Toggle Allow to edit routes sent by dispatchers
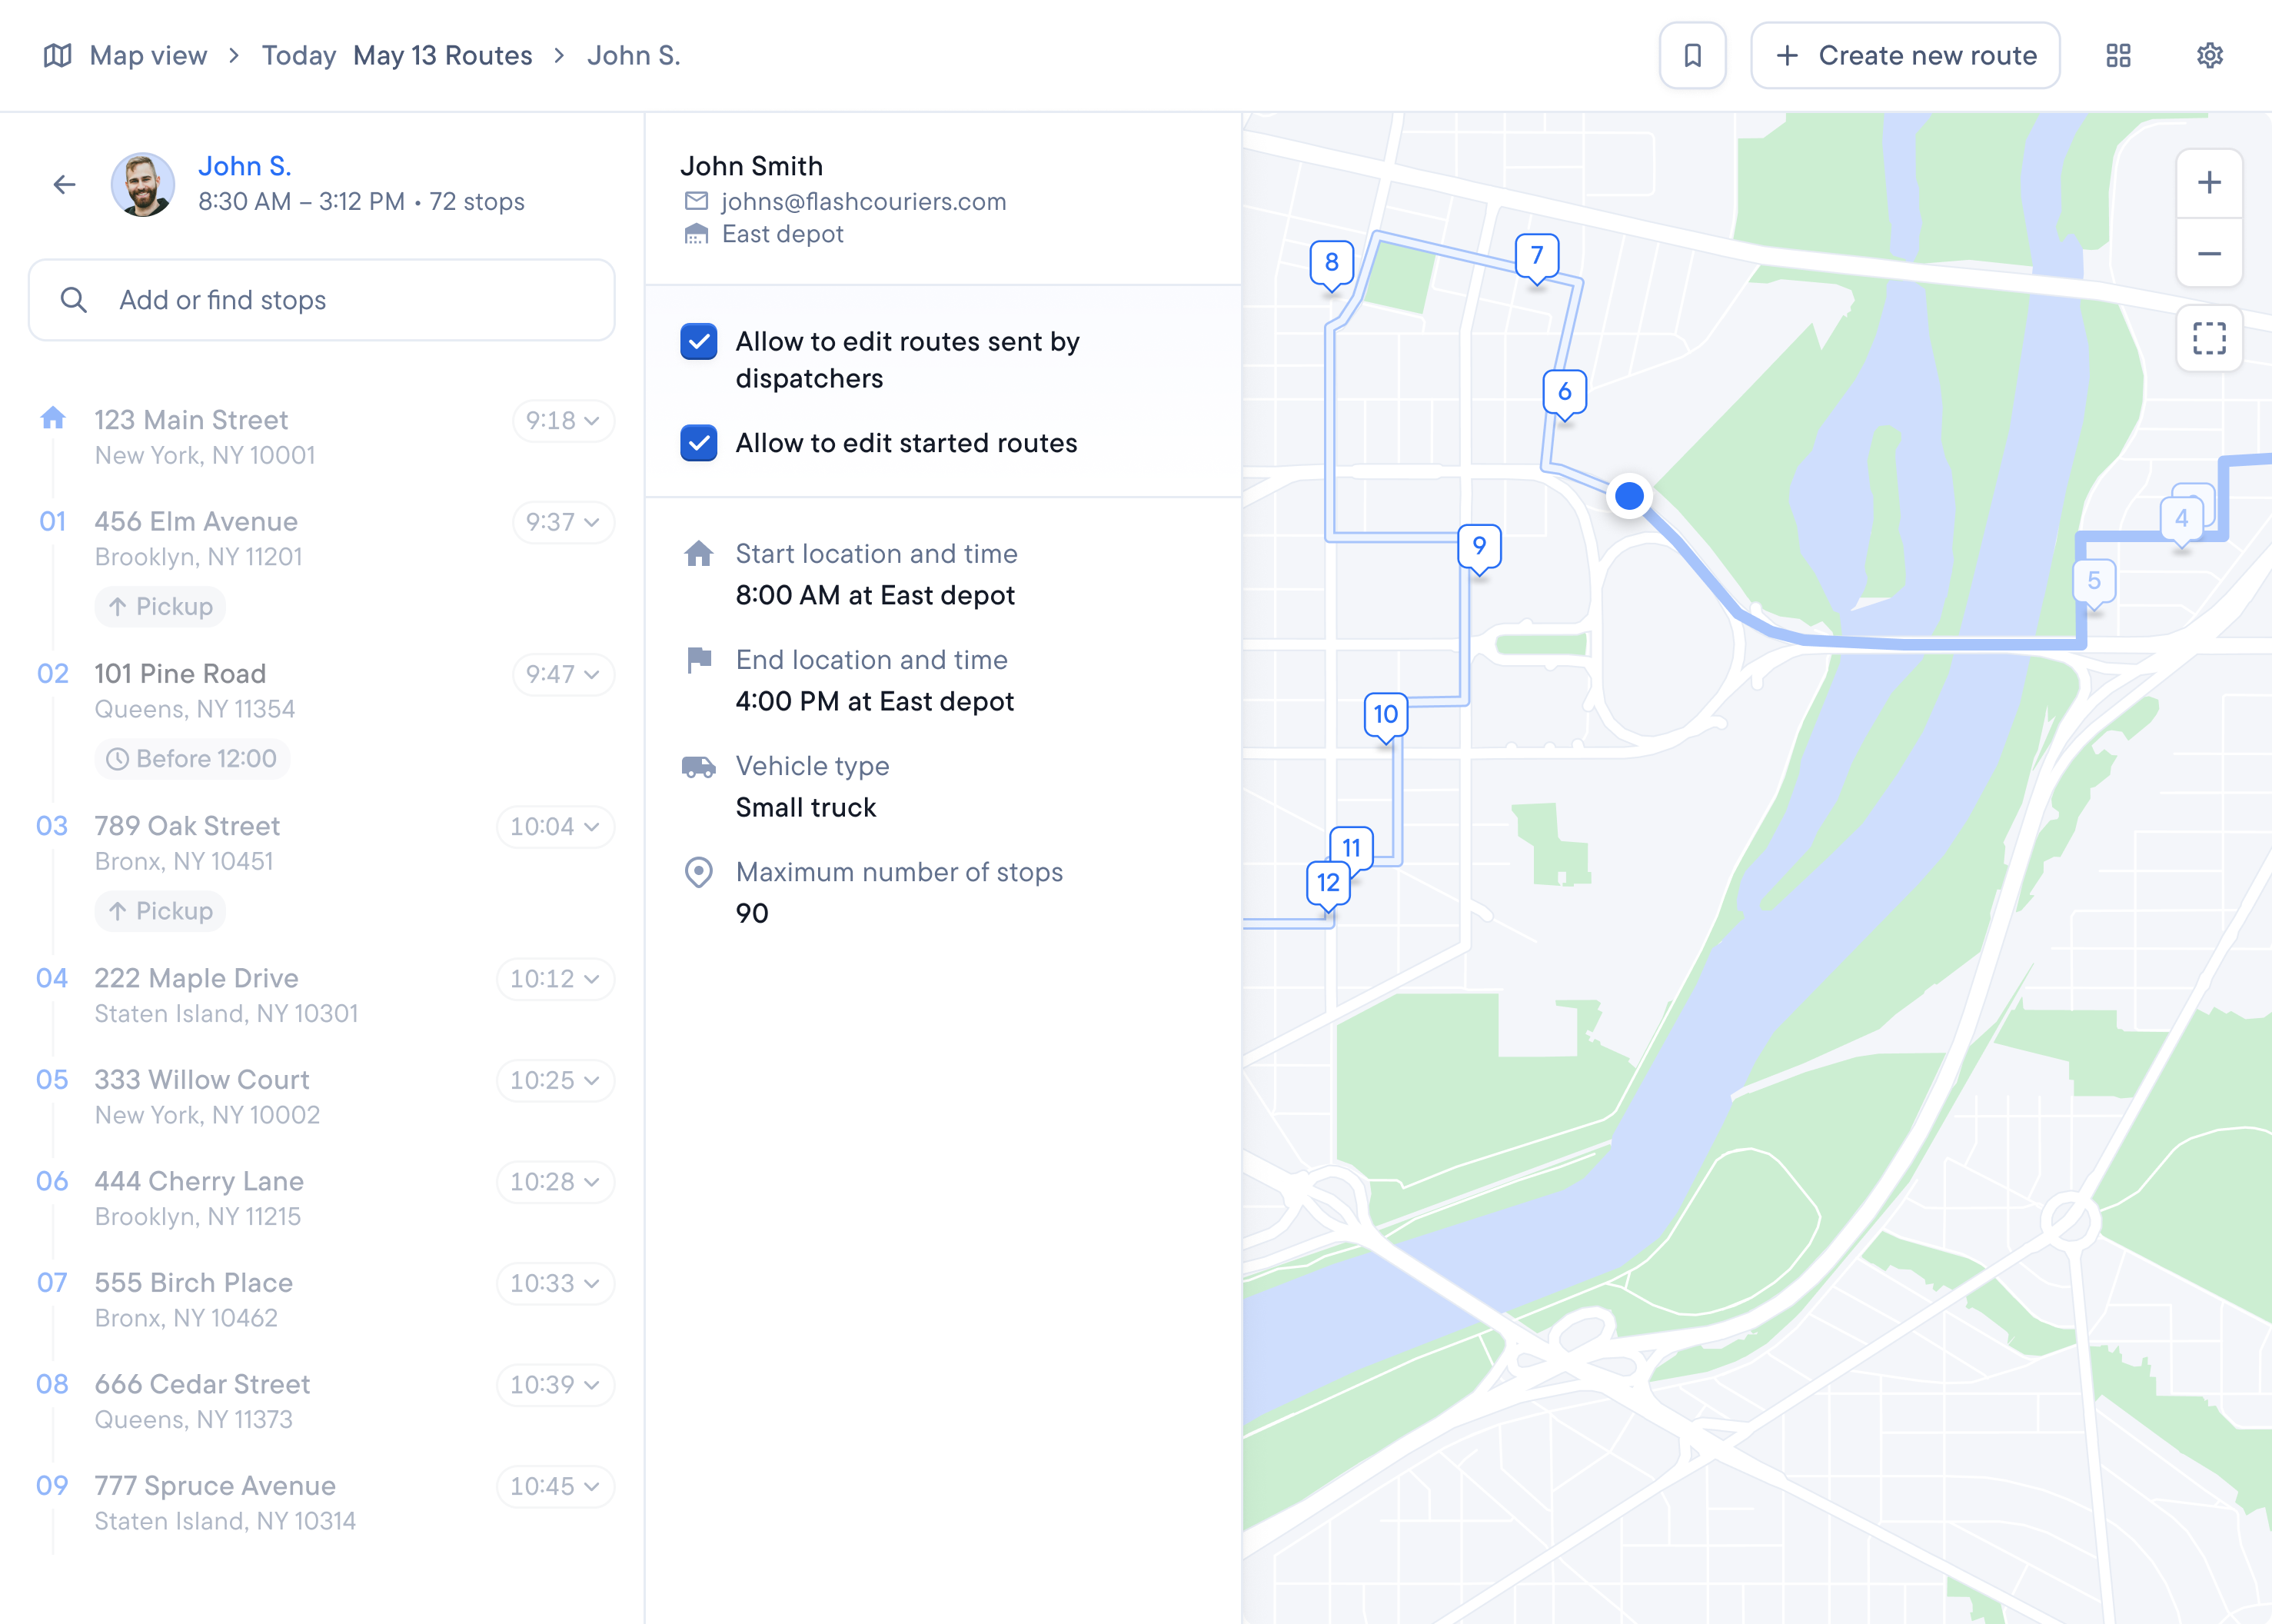This screenshot has height=1624, width=2272. 699,342
